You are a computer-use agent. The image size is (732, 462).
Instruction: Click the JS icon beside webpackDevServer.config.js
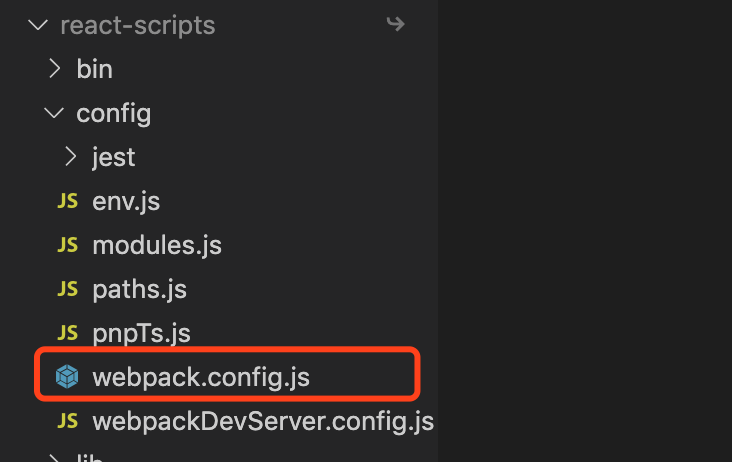pyautogui.click(x=67, y=420)
